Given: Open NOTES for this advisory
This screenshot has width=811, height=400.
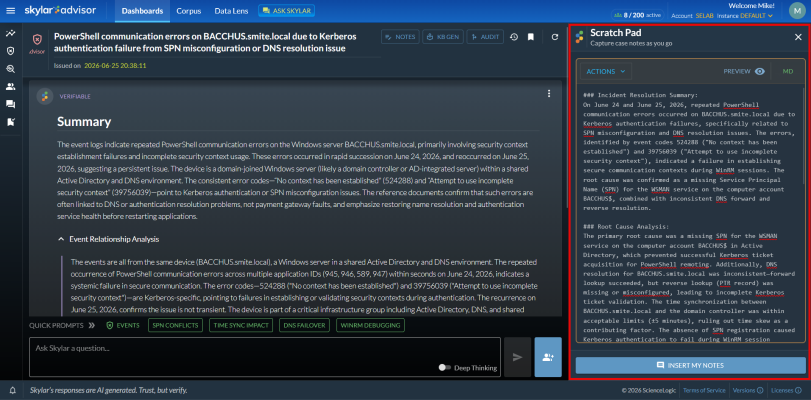Looking at the screenshot, I should coord(400,37).
